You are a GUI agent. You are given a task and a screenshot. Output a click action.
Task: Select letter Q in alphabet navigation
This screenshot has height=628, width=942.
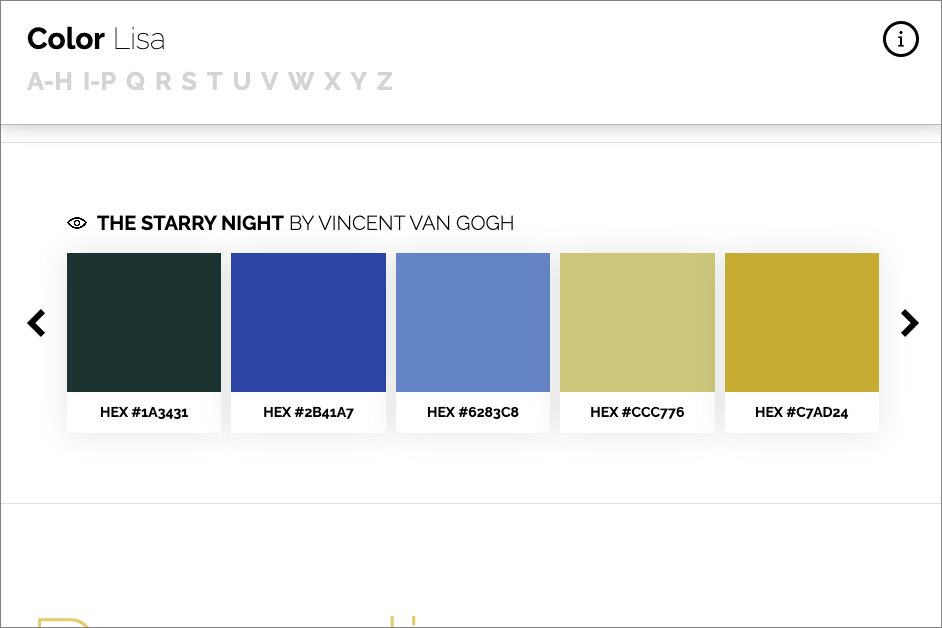[136, 82]
